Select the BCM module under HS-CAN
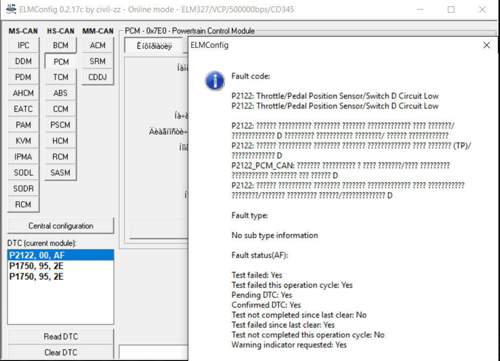The width and height of the screenshot is (500, 361). [60, 45]
